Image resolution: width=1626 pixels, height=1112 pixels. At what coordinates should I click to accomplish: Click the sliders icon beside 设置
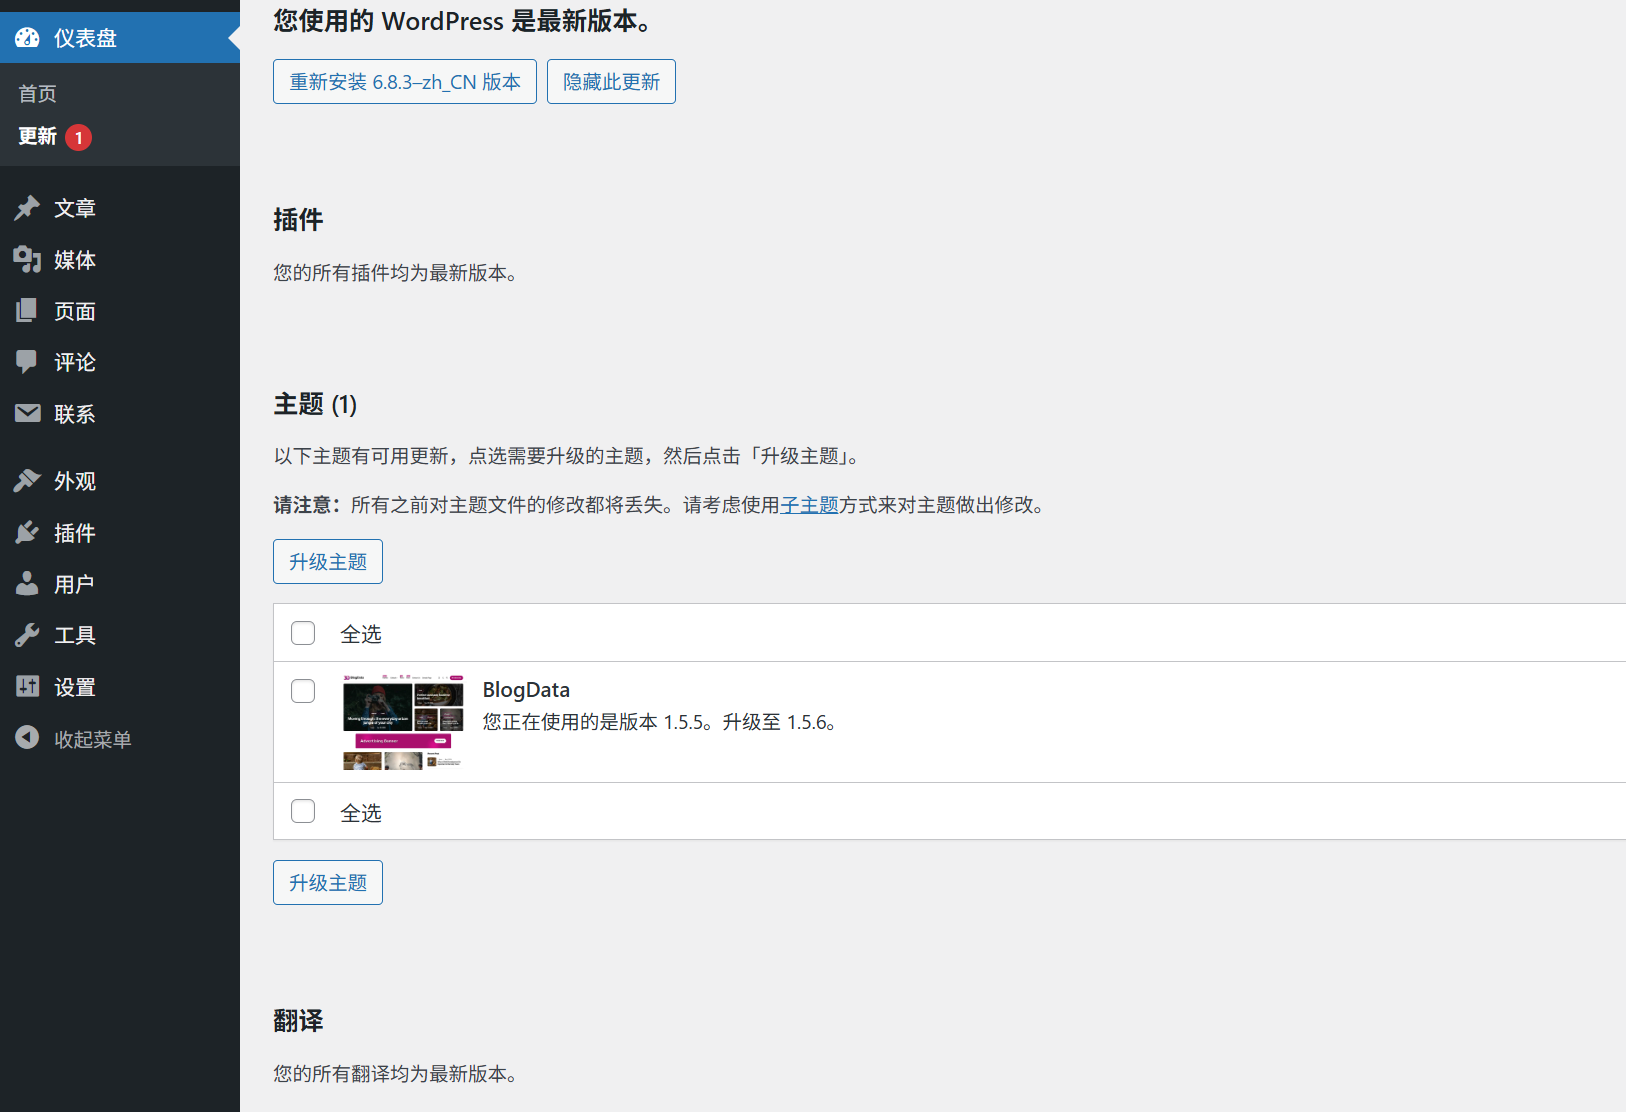[27, 687]
